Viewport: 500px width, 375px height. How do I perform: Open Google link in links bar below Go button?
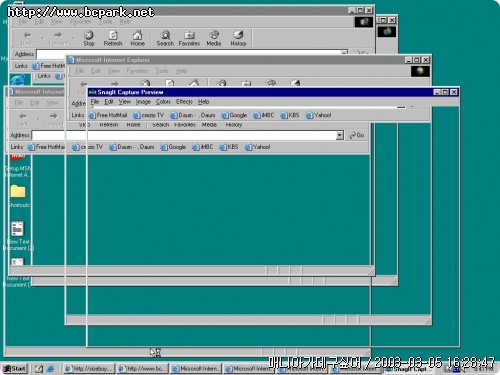[x=173, y=147]
